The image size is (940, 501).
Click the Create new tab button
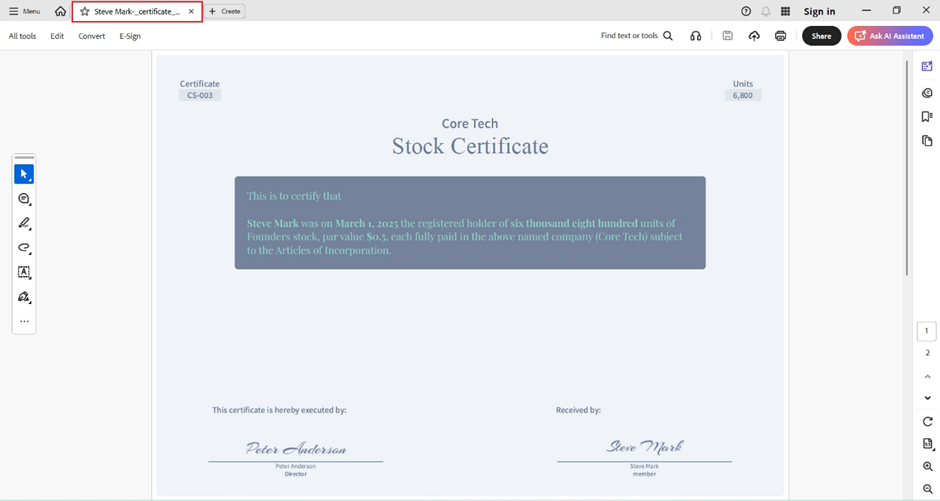pyautogui.click(x=225, y=11)
